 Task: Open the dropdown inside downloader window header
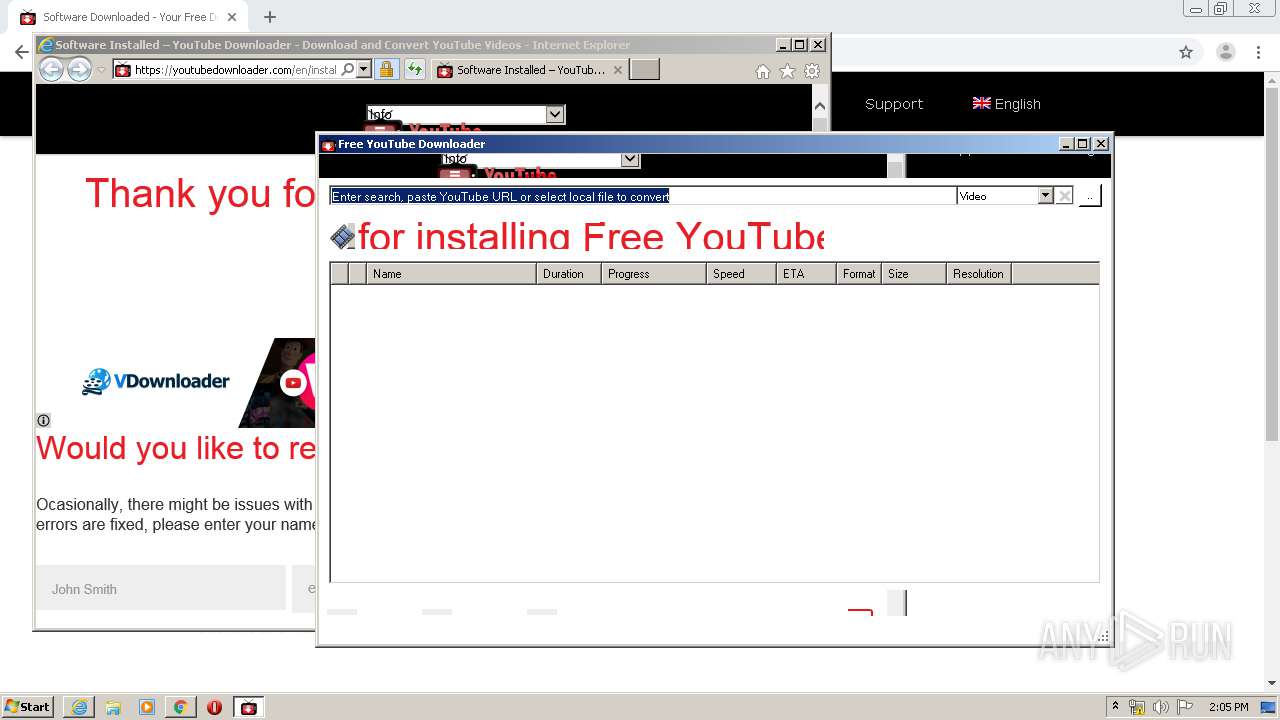pyautogui.click(x=630, y=159)
